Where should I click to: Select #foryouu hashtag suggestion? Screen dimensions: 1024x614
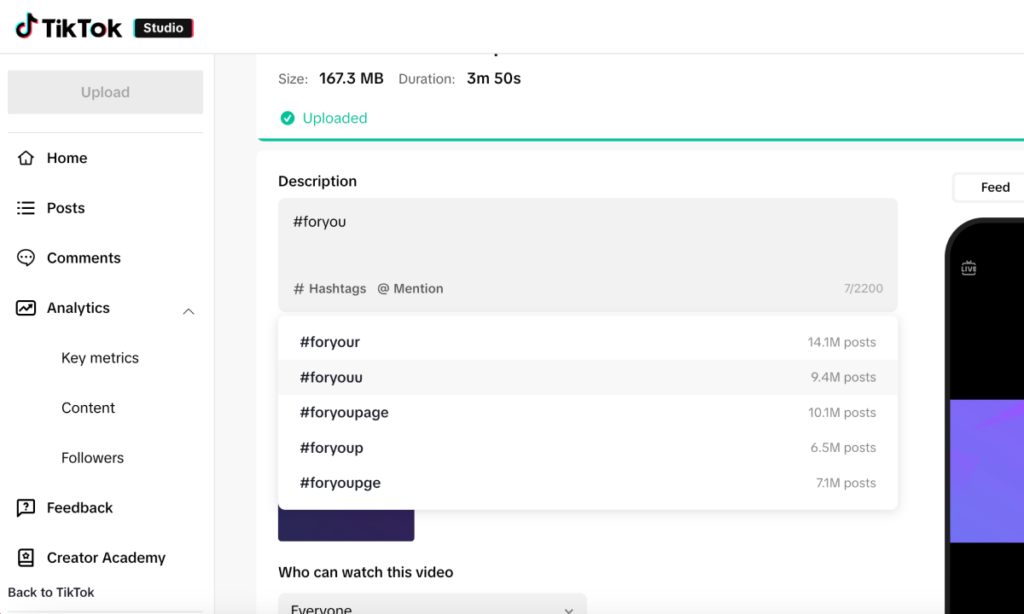588,378
